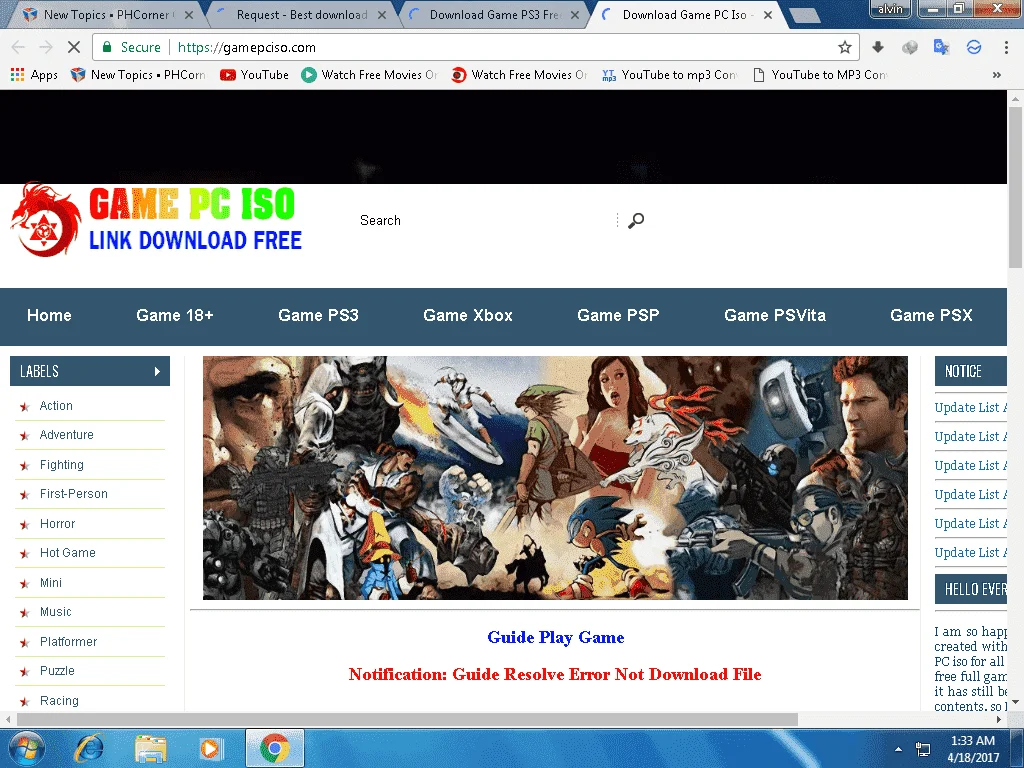This screenshot has width=1024, height=768.
Task: Open the Chrome three-dot menu
Action: pyautogui.click(x=1006, y=47)
